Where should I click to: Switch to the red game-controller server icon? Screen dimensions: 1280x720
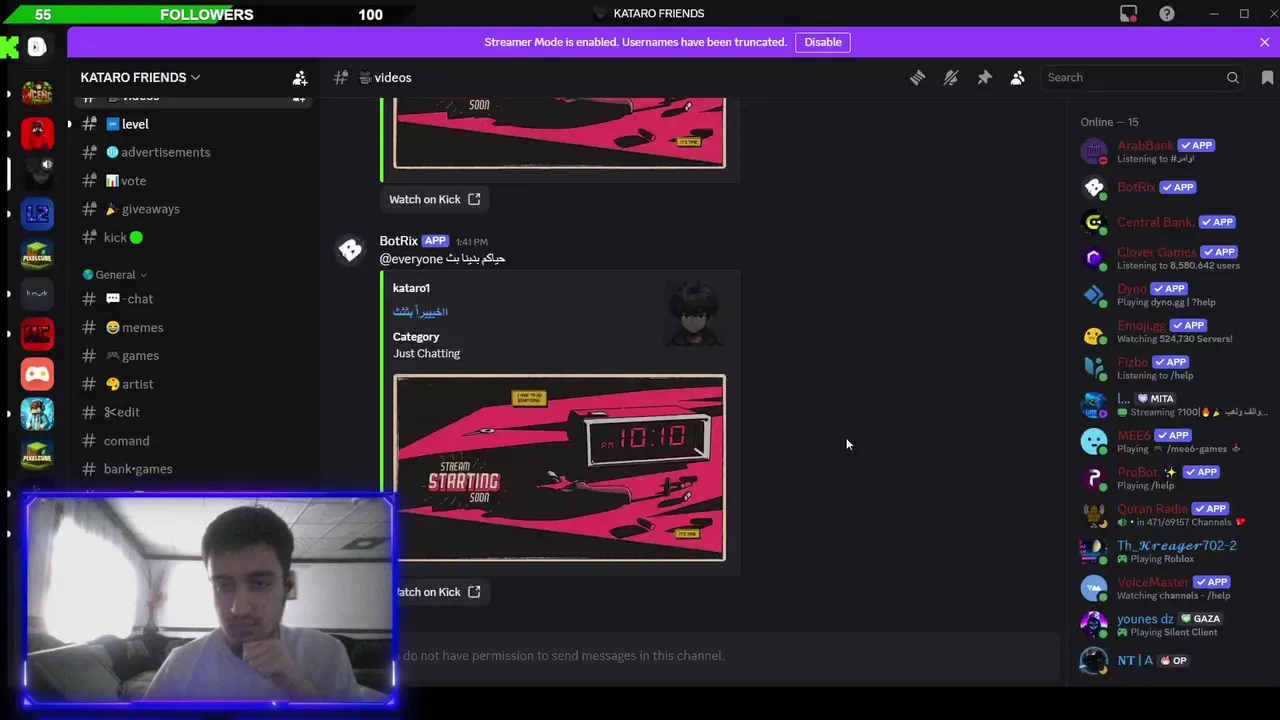tap(37, 374)
